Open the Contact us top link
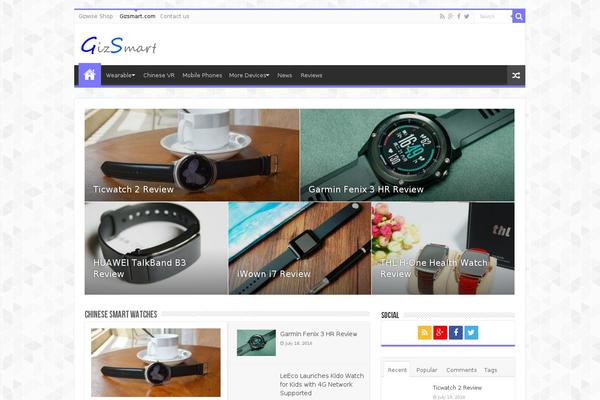Image resolution: width=600 pixels, height=400 pixels. pyautogui.click(x=174, y=16)
